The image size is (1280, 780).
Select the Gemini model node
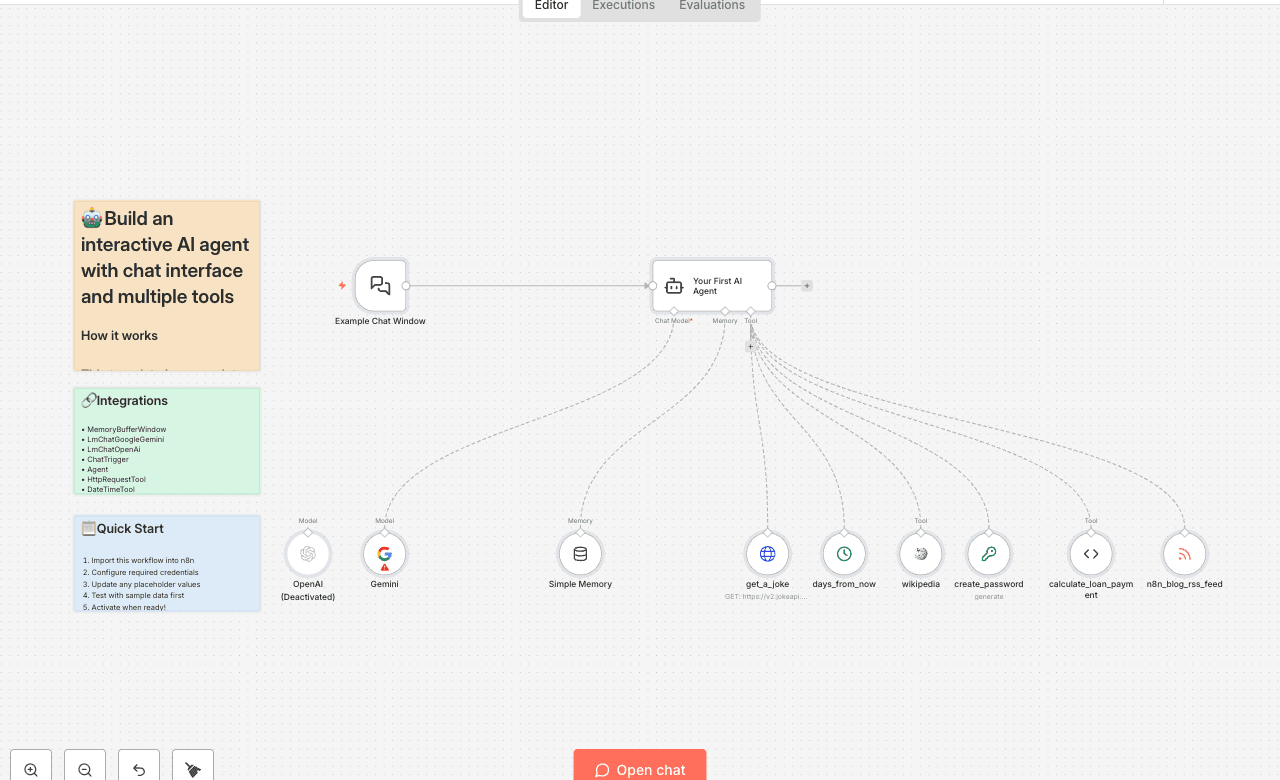384,553
